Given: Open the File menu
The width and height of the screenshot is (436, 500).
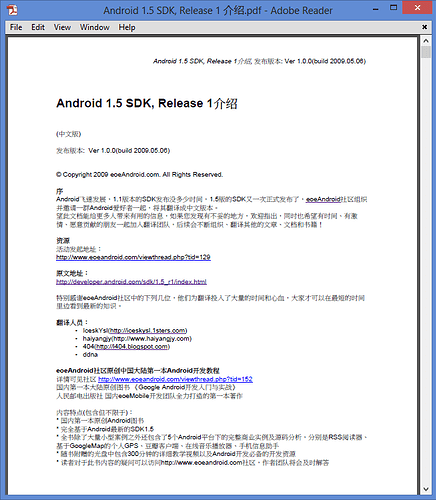Looking at the screenshot, I should 16,27.
